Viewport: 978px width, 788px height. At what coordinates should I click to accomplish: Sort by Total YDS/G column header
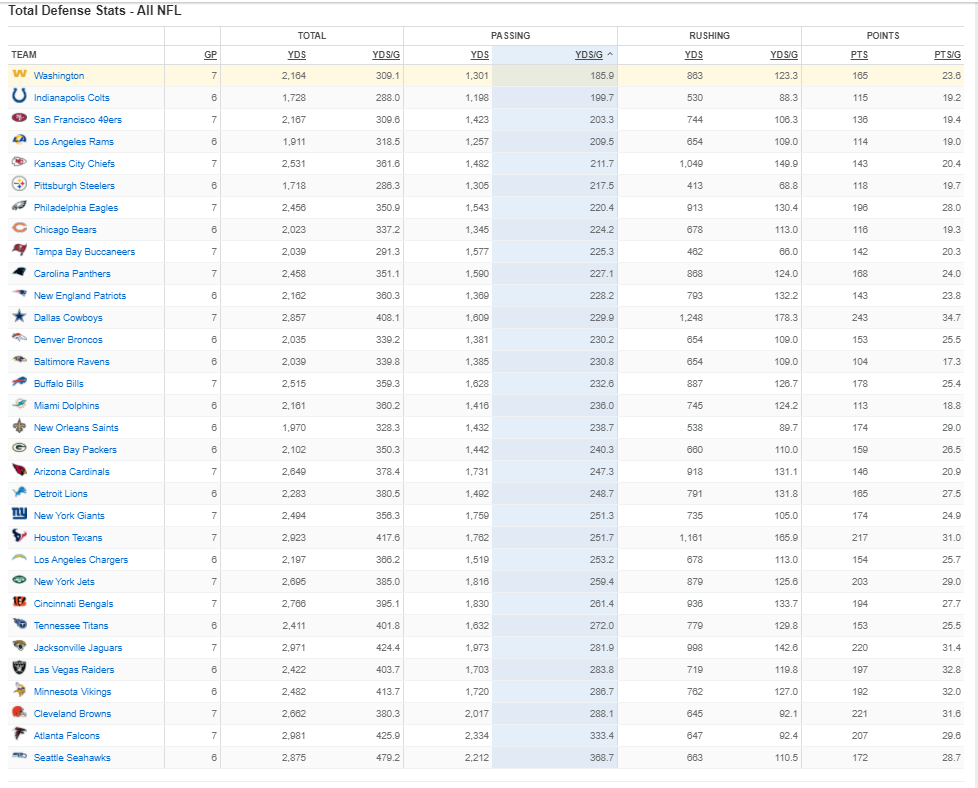point(386,55)
